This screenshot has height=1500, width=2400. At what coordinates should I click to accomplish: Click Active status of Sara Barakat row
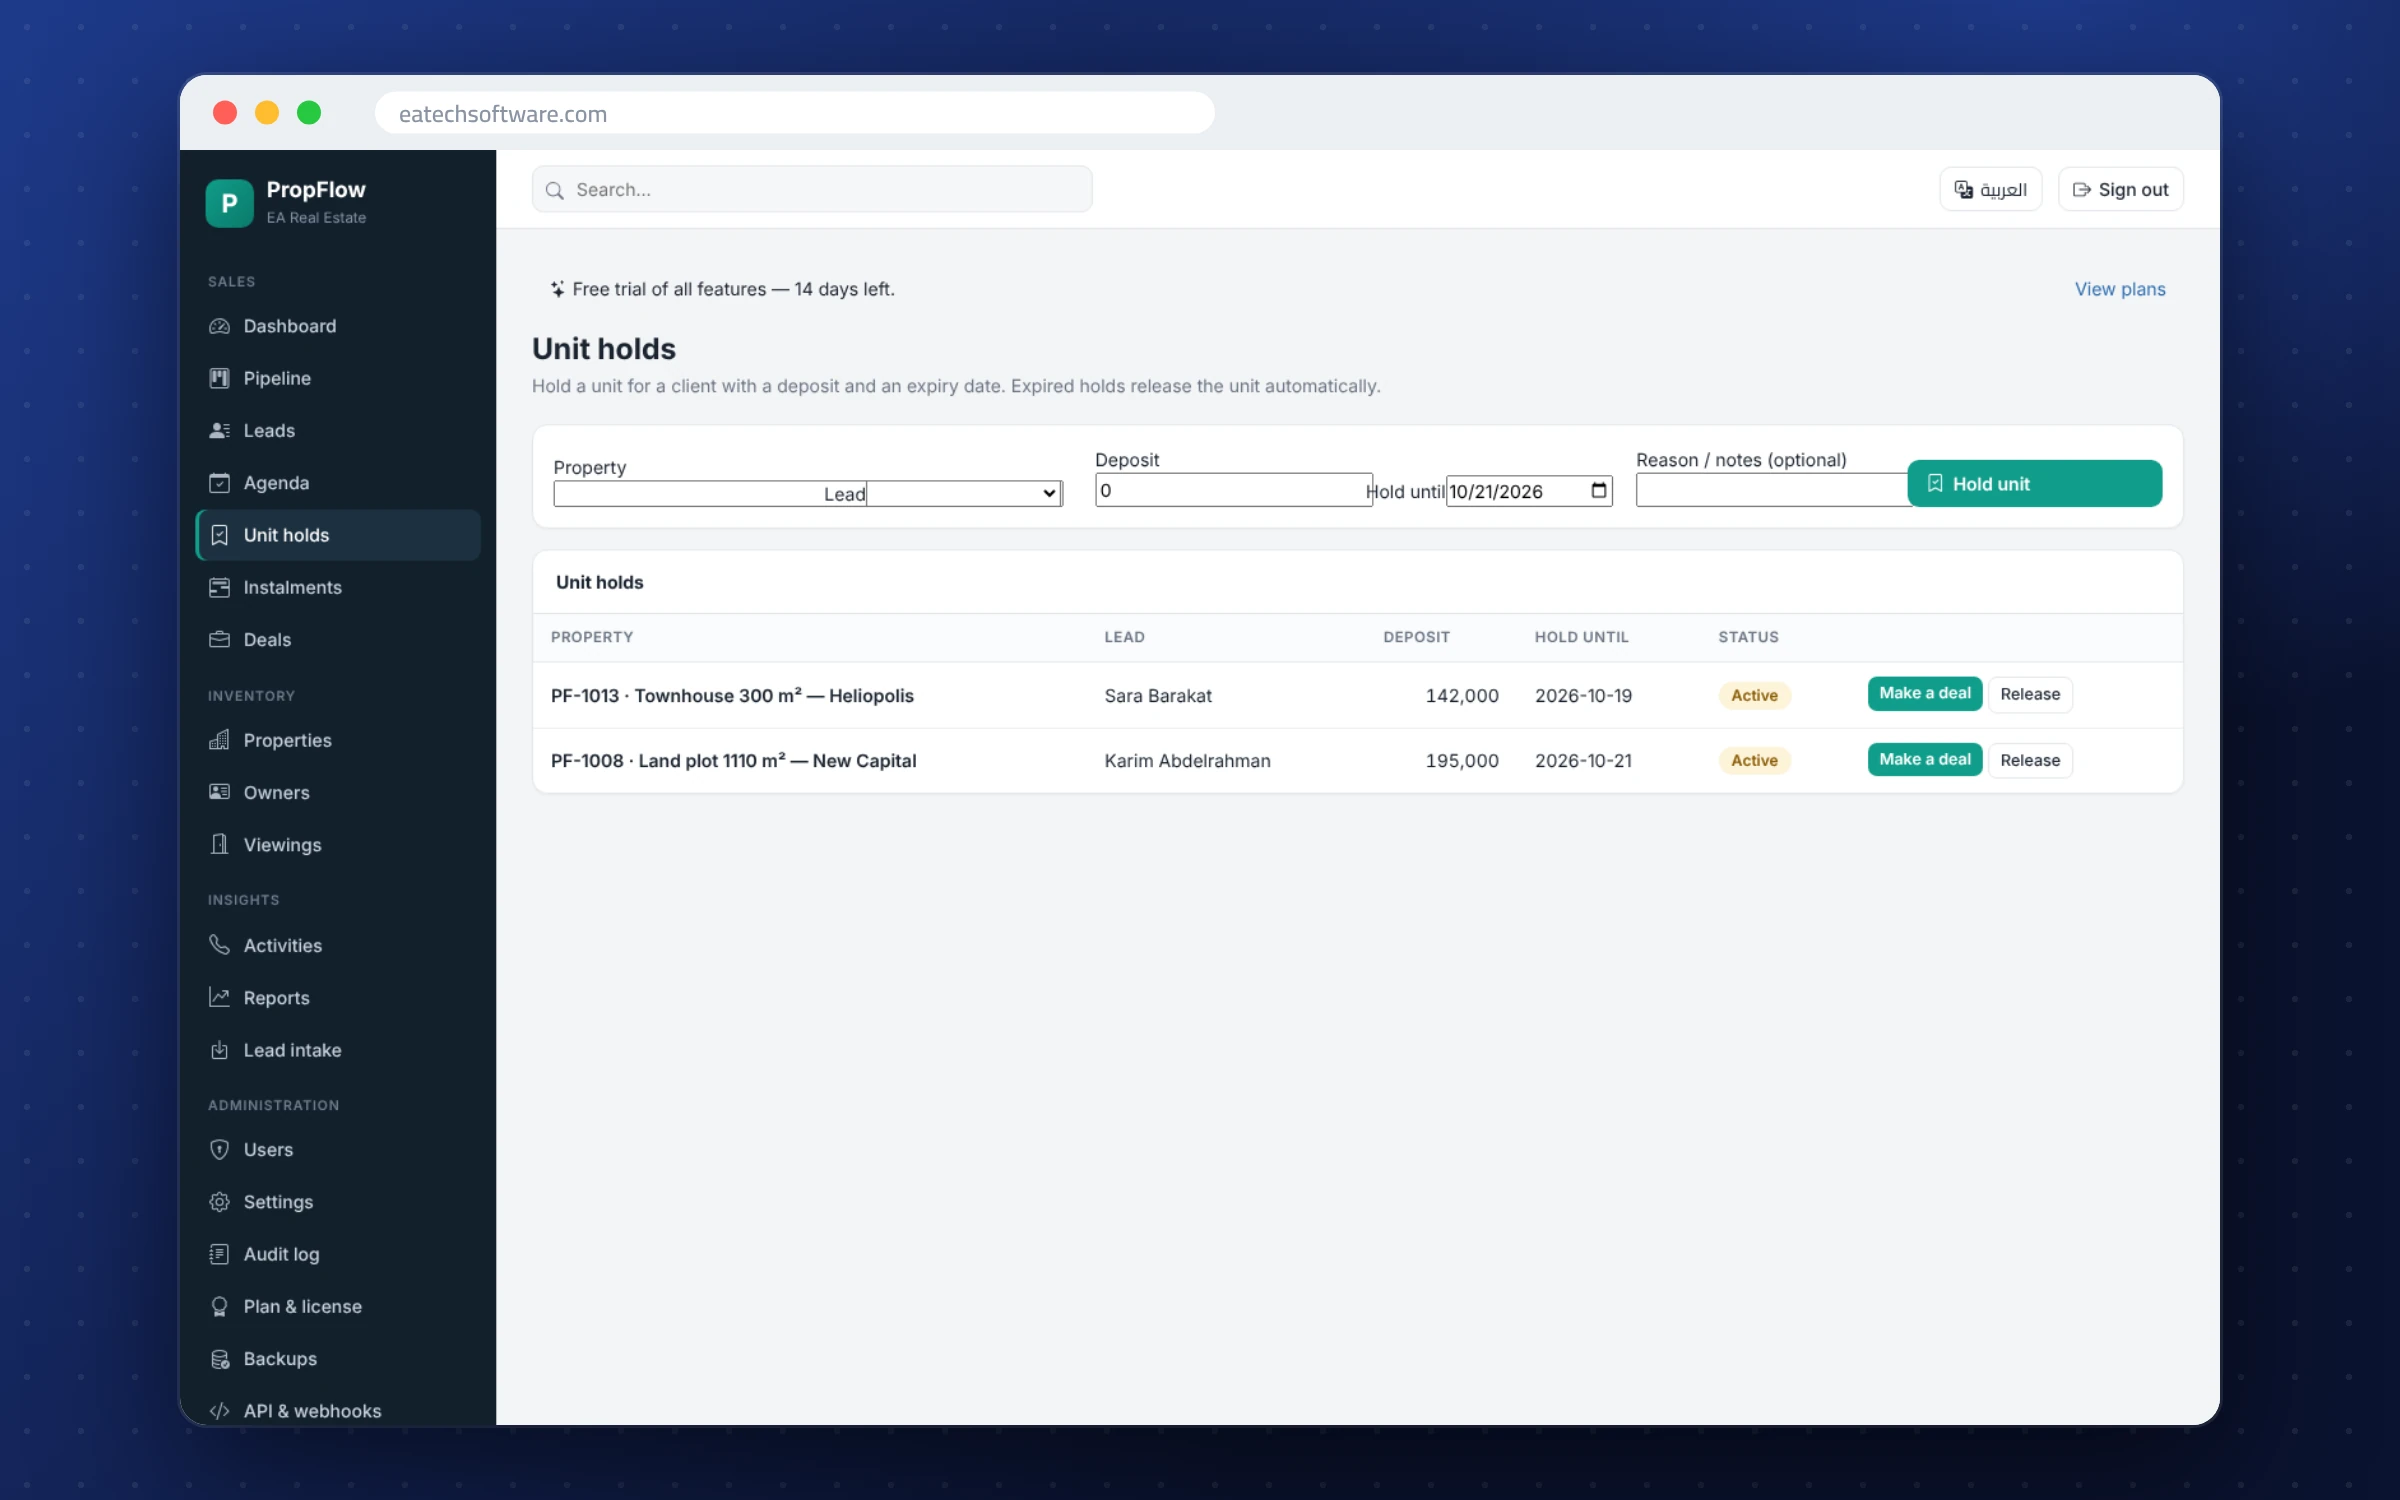(x=1754, y=695)
